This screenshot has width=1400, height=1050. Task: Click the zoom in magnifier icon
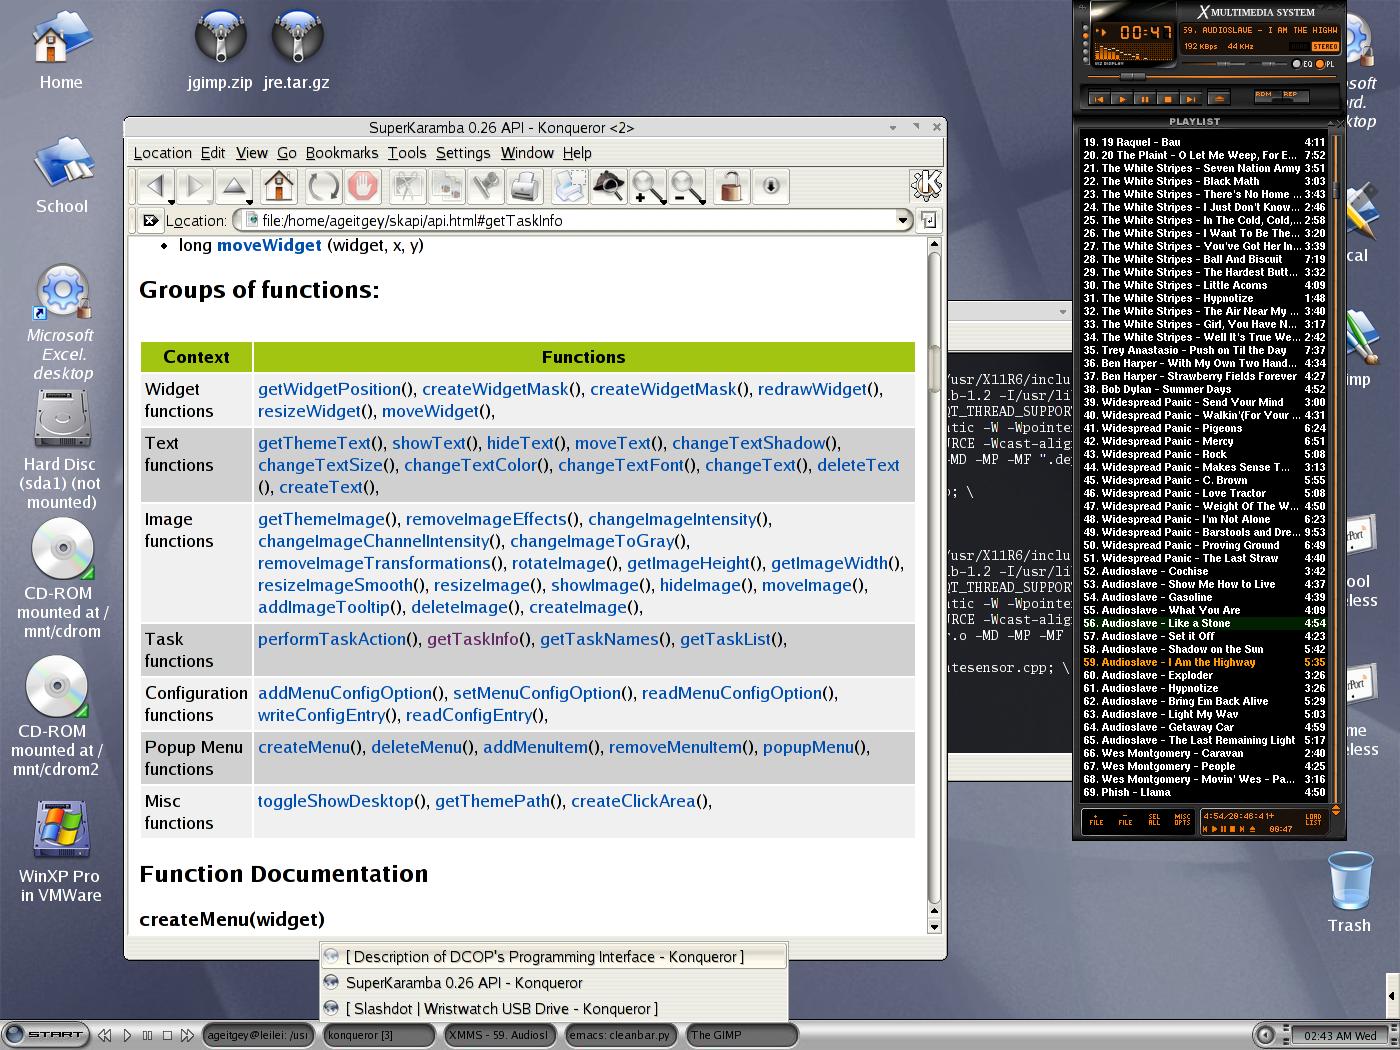647,186
